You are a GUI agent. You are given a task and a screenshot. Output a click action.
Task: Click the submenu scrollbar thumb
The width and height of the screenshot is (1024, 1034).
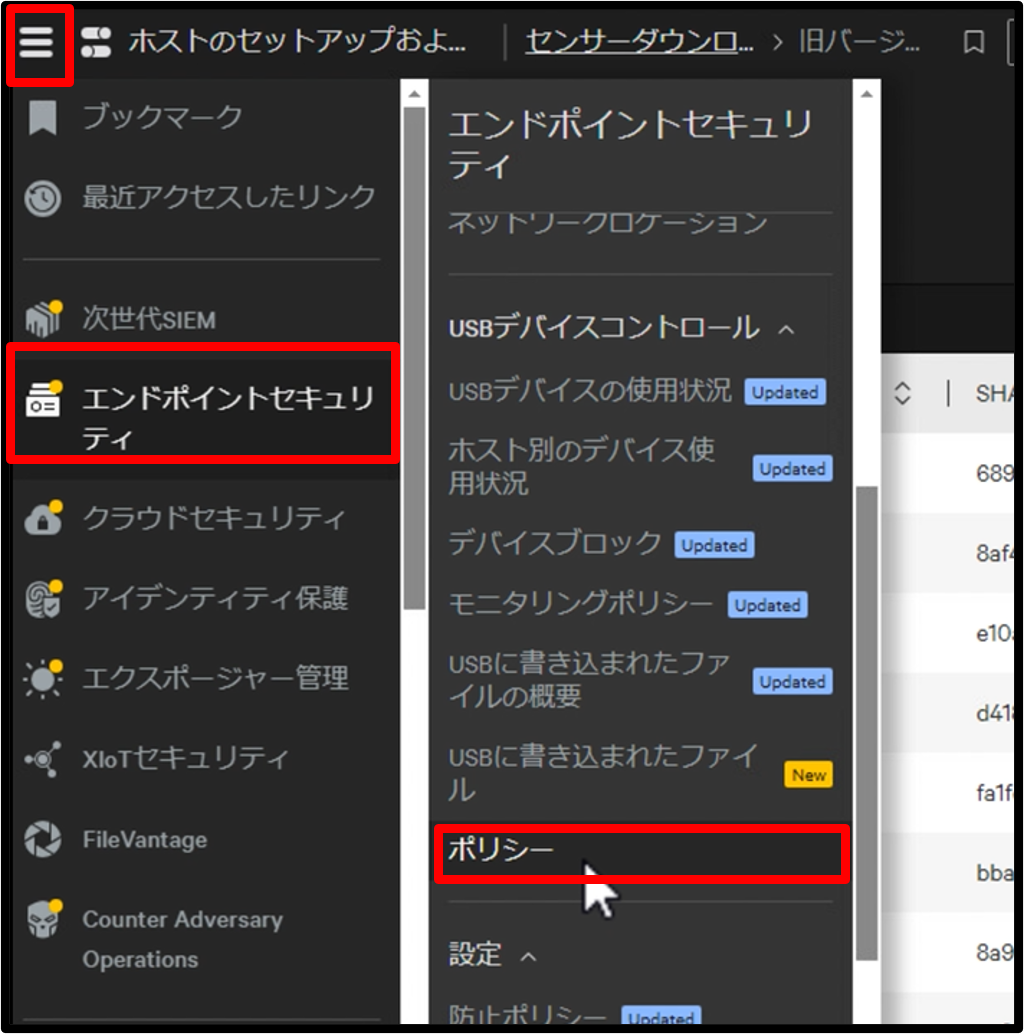867,723
